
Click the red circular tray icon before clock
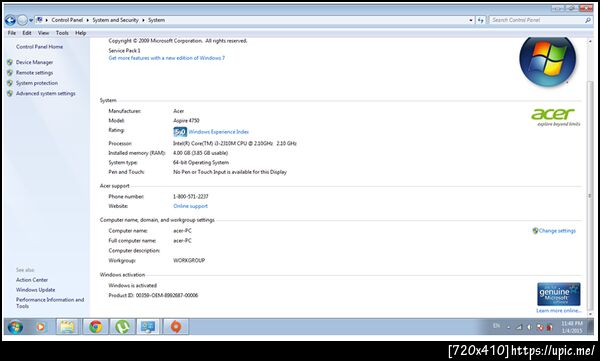click(x=549, y=327)
